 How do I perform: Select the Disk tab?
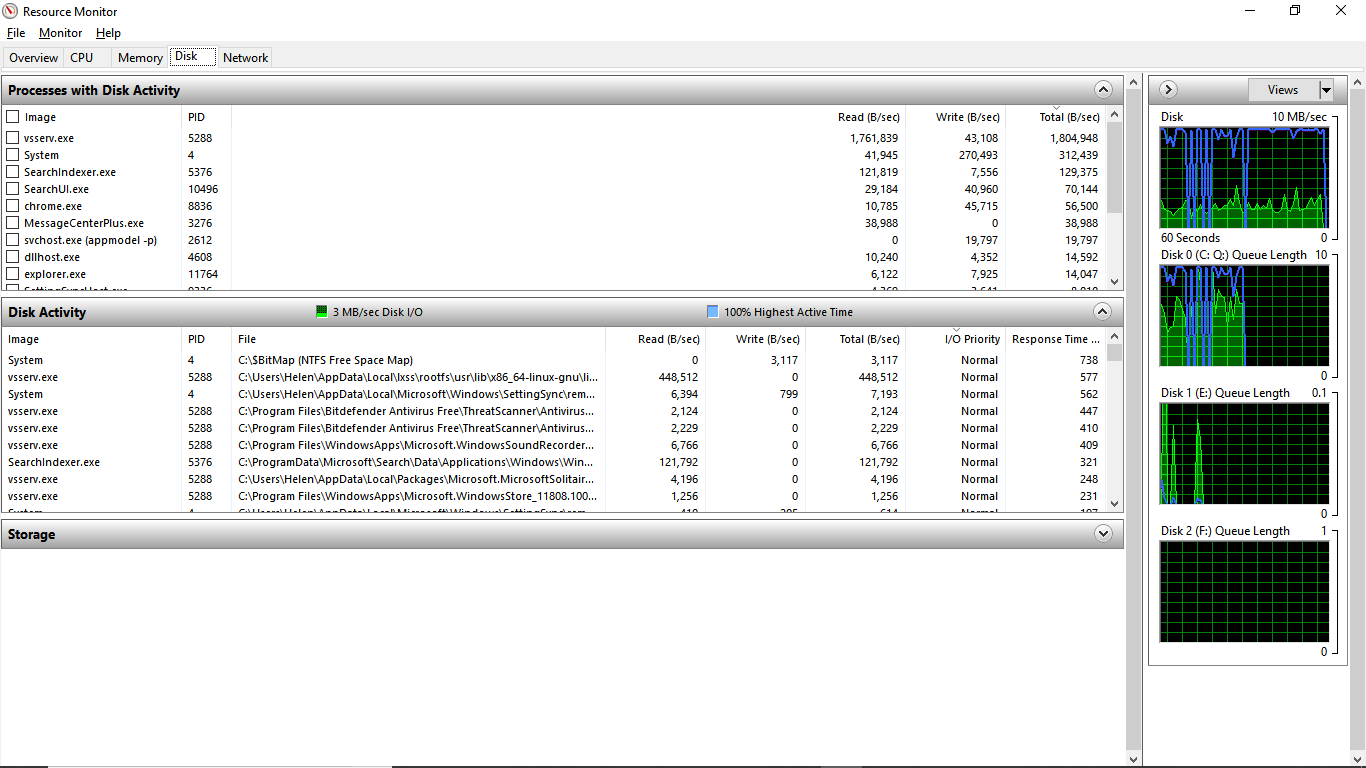tap(193, 56)
